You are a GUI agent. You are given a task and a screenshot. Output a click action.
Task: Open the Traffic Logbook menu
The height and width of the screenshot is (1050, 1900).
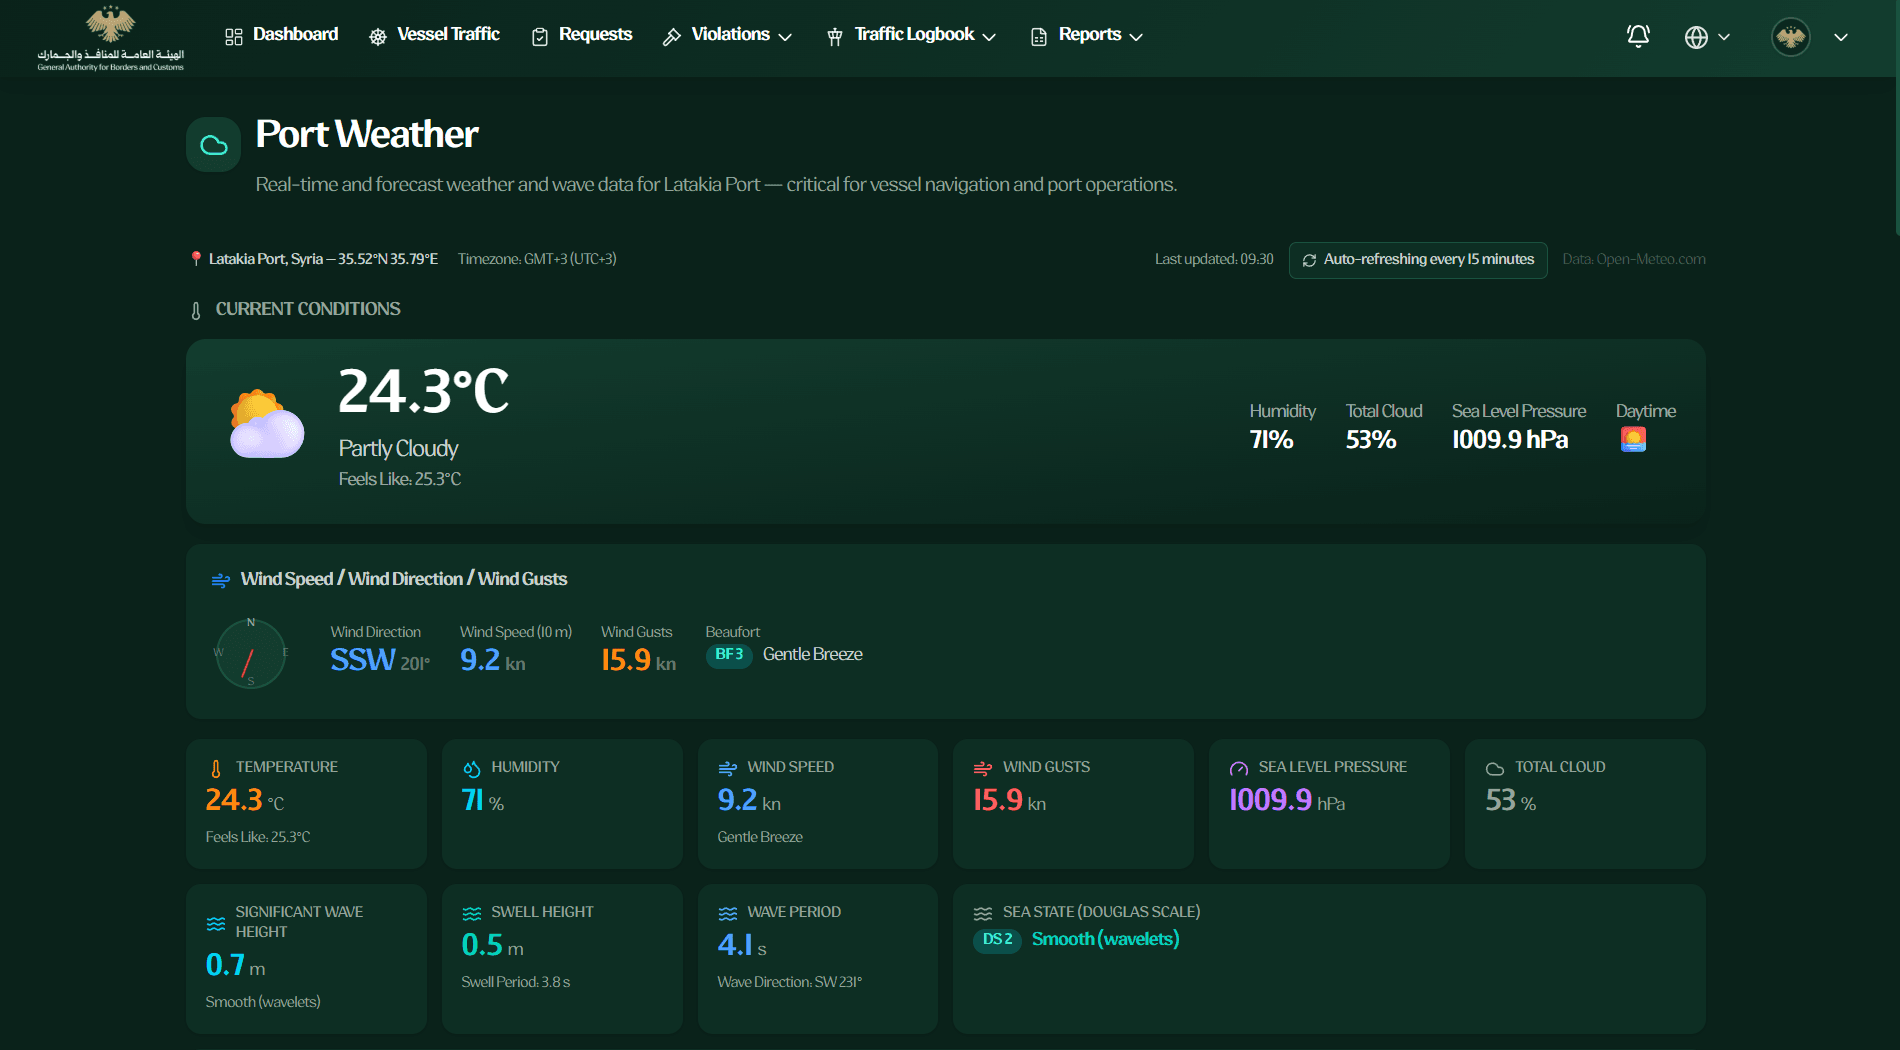(x=911, y=35)
